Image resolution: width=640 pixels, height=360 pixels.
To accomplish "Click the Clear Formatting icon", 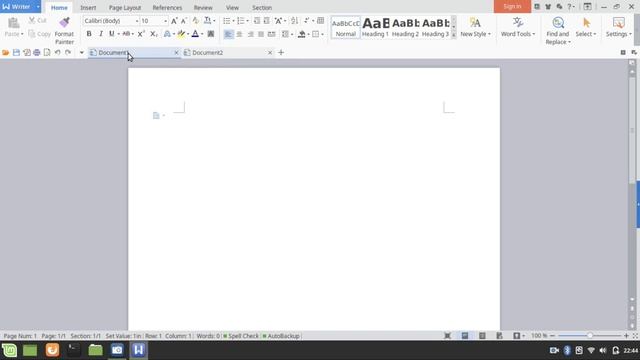I will pos(196,21).
